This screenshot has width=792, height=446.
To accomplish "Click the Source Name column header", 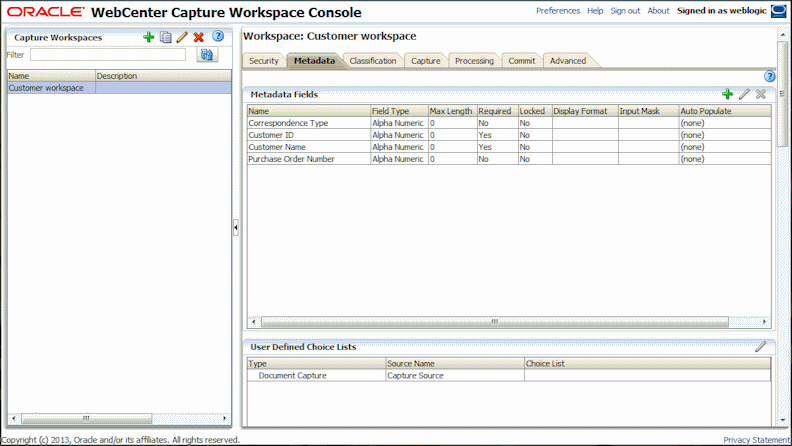I will [x=455, y=363].
